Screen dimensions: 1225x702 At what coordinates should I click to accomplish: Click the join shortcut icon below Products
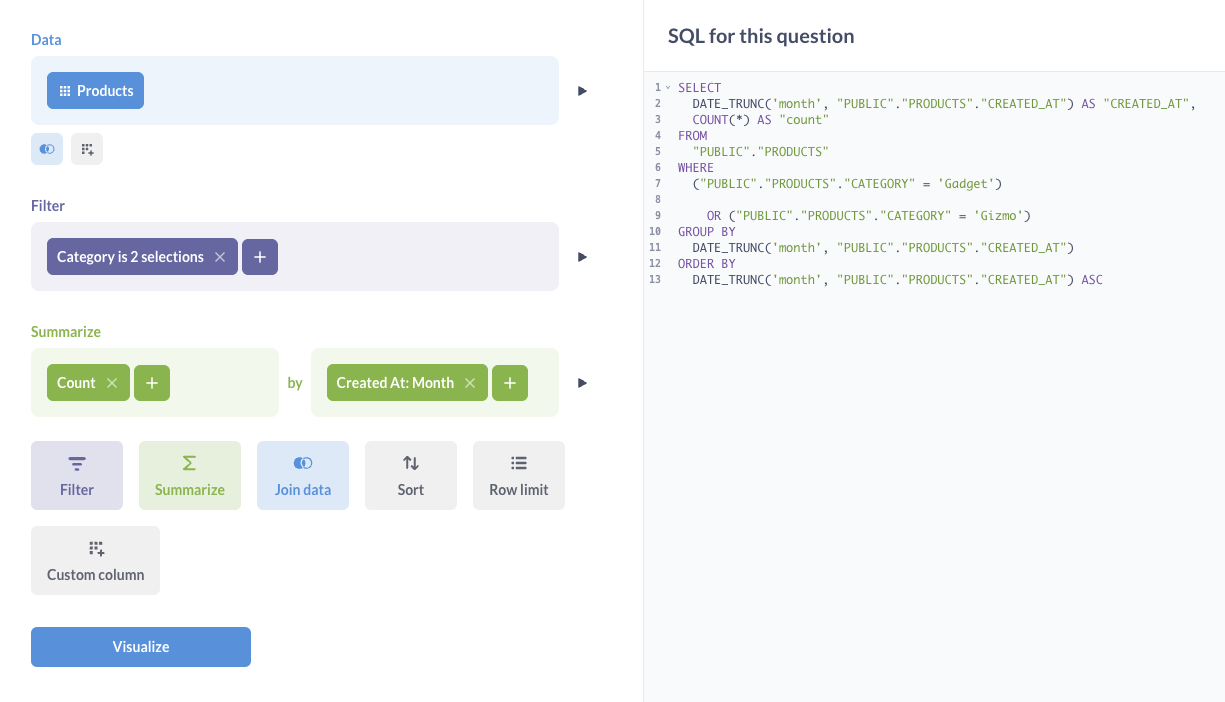pyautogui.click(x=46, y=148)
